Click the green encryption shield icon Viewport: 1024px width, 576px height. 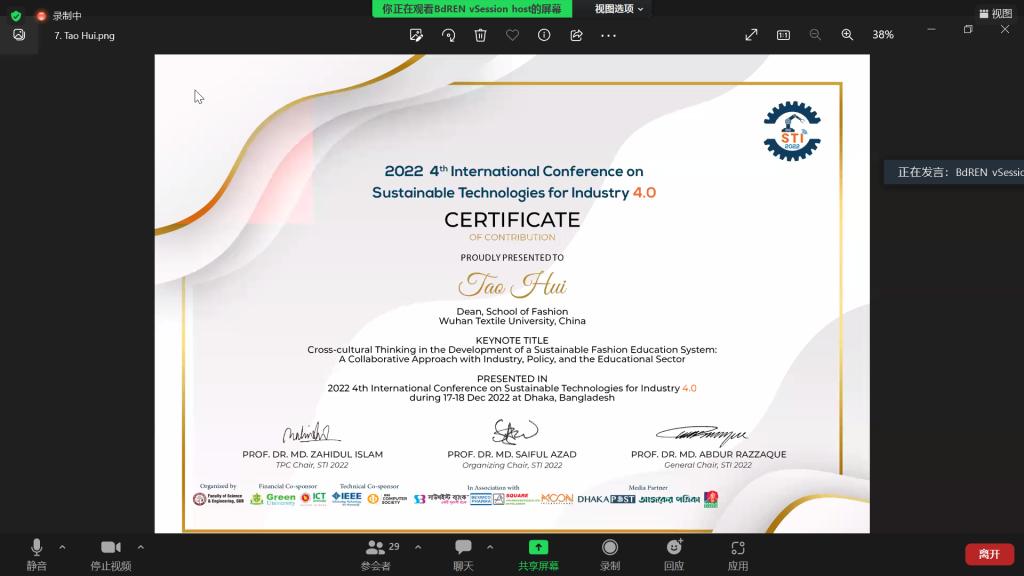(15, 16)
